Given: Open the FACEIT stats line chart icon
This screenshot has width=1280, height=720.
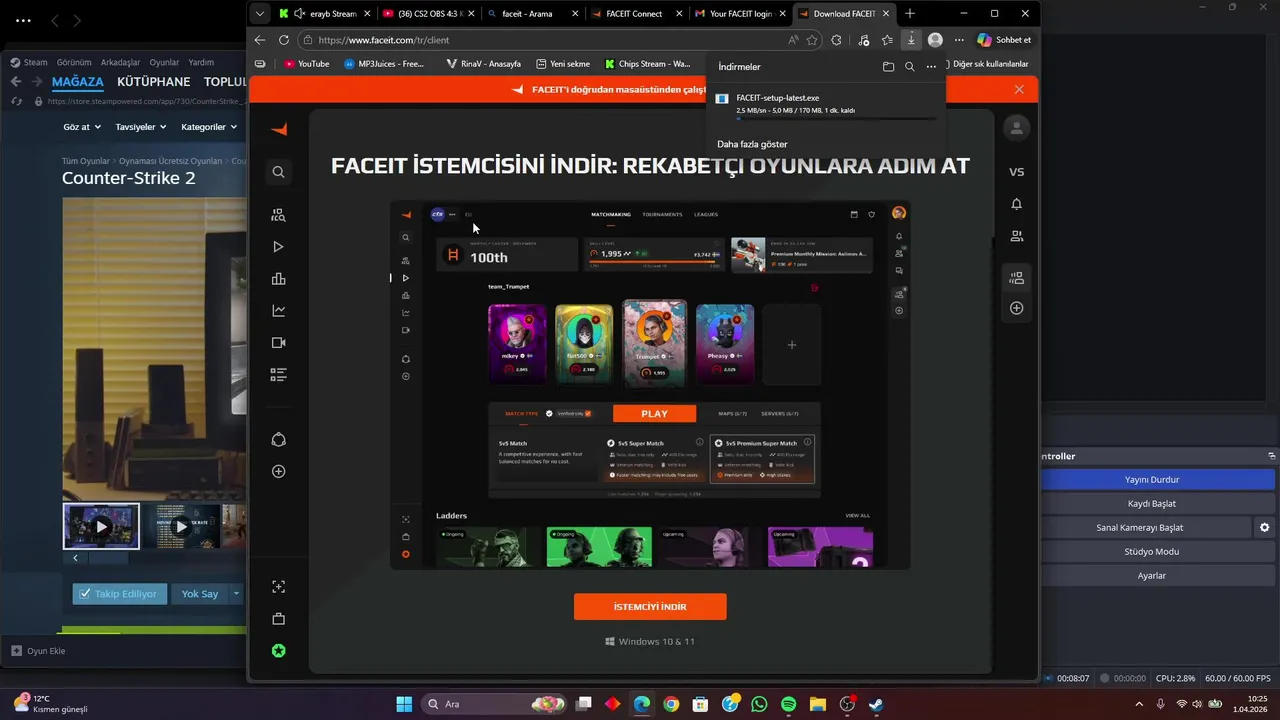Looking at the screenshot, I should click(278, 311).
